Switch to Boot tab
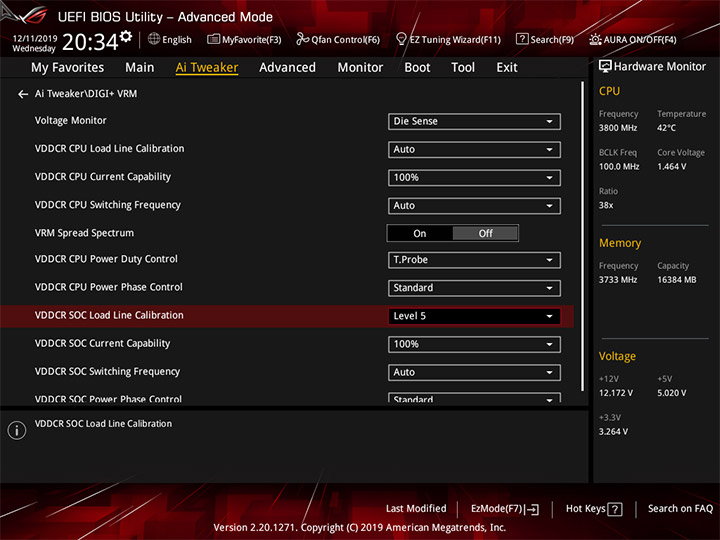This screenshot has width=720, height=540. [417, 68]
